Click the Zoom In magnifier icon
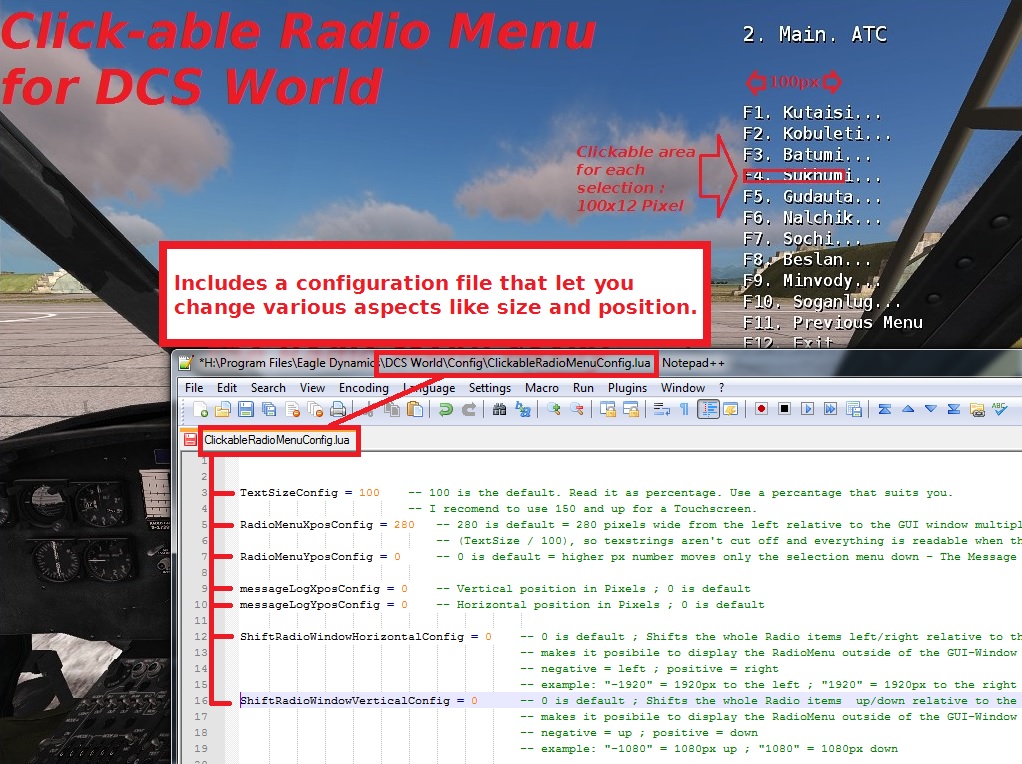This screenshot has width=1022, height=764. click(554, 409)
